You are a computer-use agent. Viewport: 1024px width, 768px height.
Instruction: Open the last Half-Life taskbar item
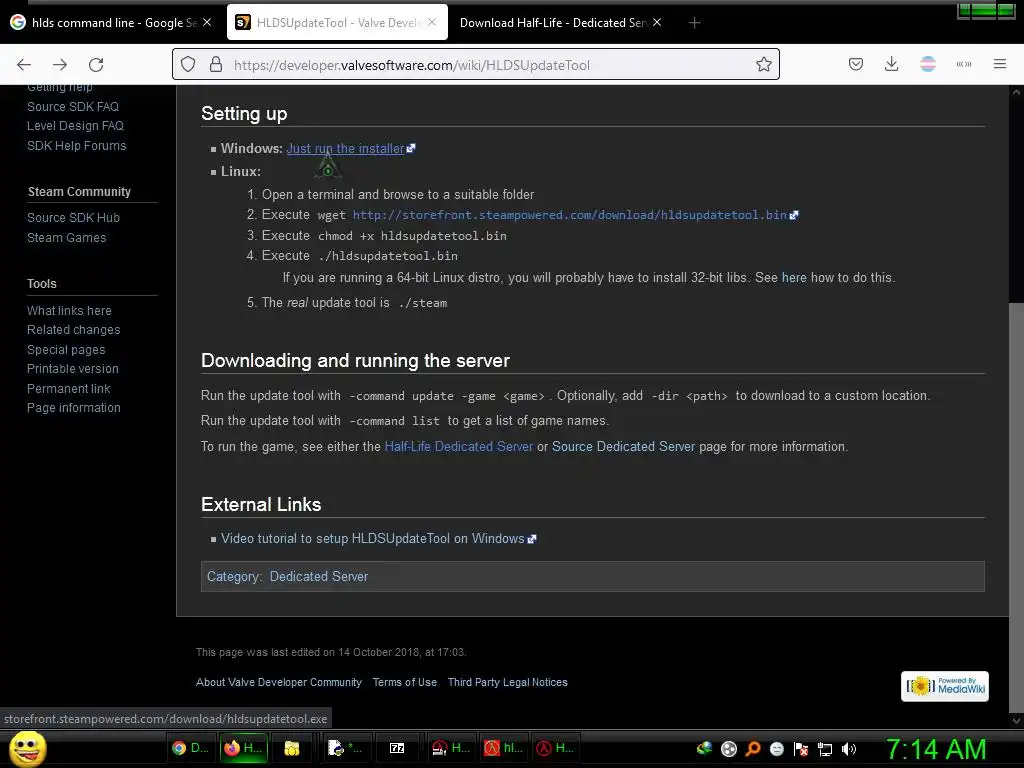tap(556, 748)
